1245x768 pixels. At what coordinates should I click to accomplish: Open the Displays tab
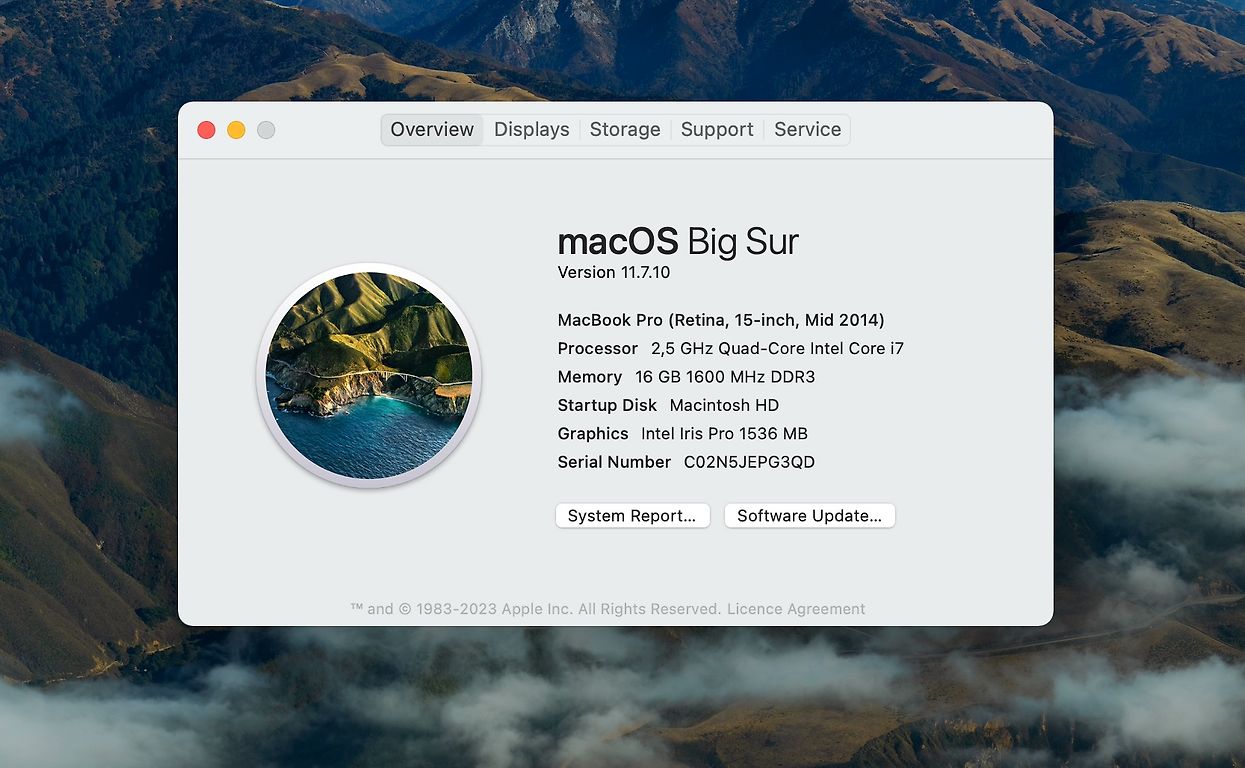click(532, 130)
